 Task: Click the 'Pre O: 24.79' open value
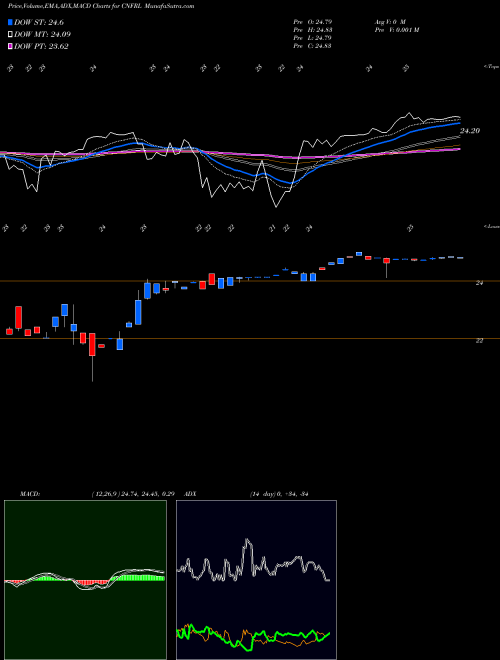(x=313, y=21)
